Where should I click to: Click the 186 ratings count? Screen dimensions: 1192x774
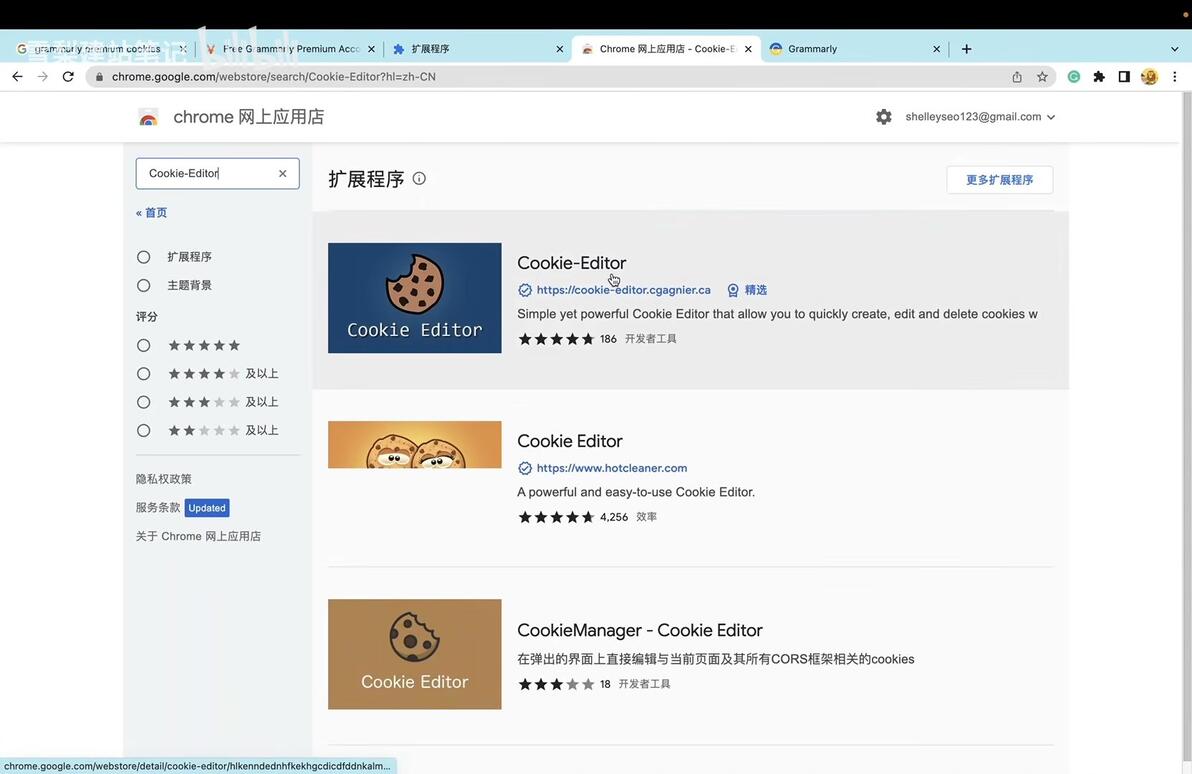pyautogui.click(x=608, y=339)
